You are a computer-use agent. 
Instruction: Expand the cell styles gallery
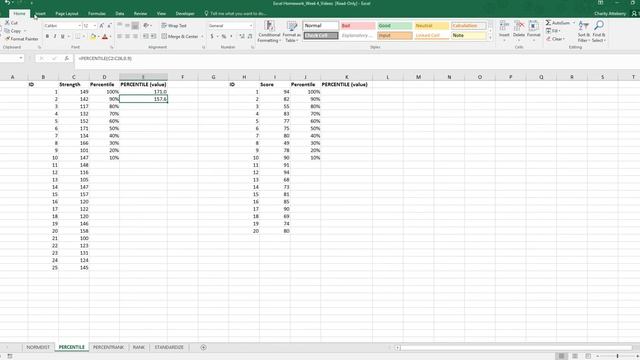pyautogui.click(x=490, y=38)
